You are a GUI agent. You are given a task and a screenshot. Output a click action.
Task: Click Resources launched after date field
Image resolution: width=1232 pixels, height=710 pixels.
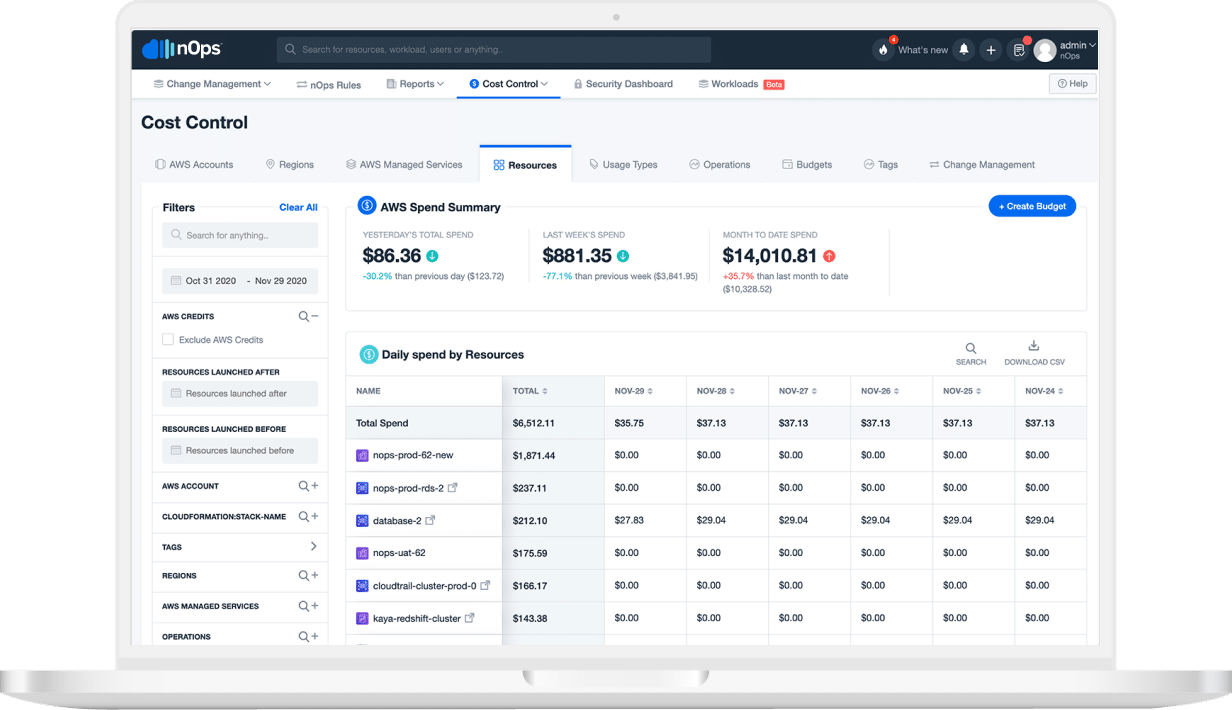pos(240,393)
